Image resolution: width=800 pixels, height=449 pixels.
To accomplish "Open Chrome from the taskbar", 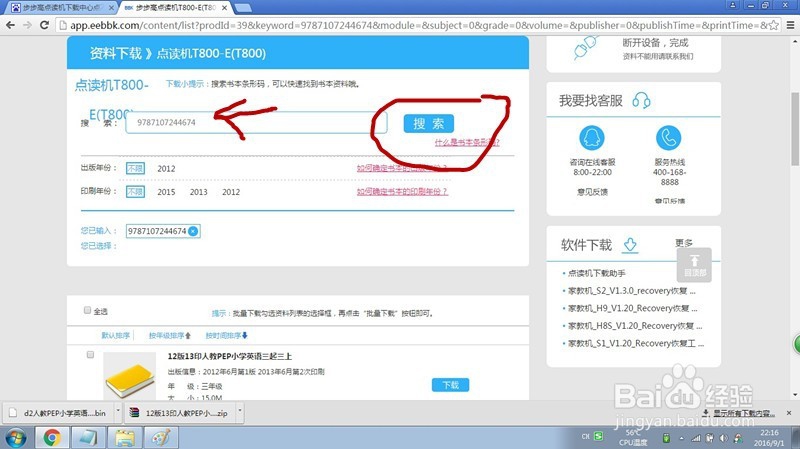I will pyautogui.click(x=52, y=438).
